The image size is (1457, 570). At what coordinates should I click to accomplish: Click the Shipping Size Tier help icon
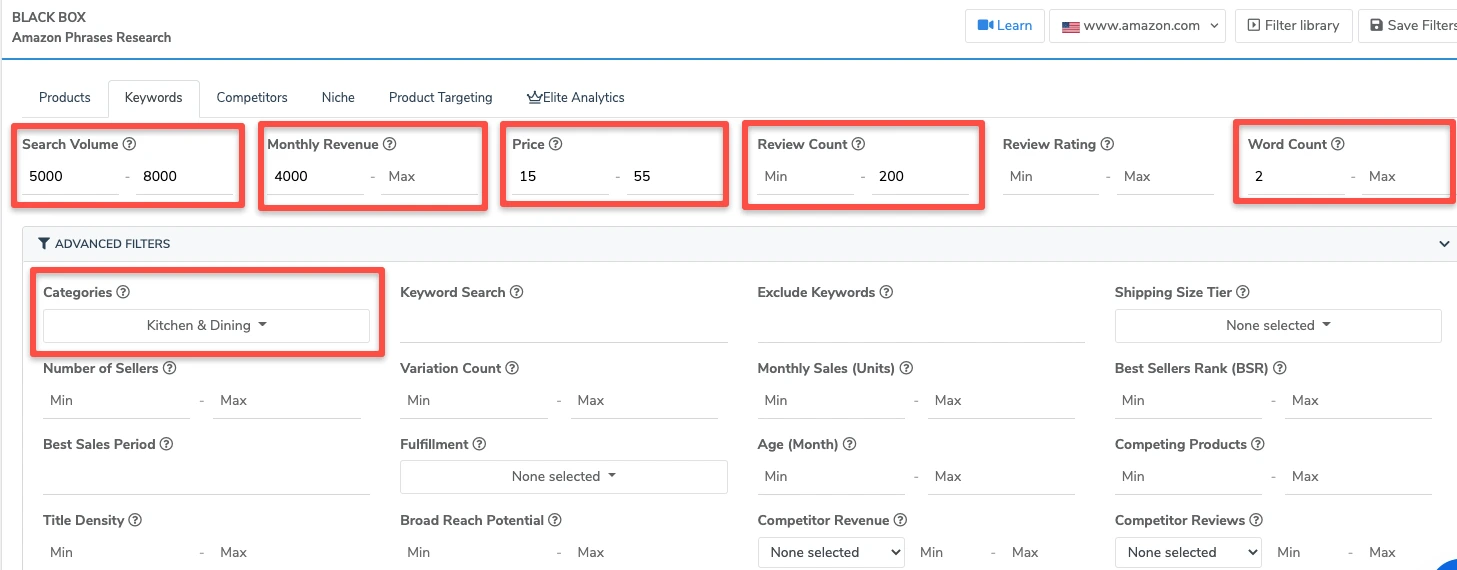pyautogui.click(x=1243, y=292)
